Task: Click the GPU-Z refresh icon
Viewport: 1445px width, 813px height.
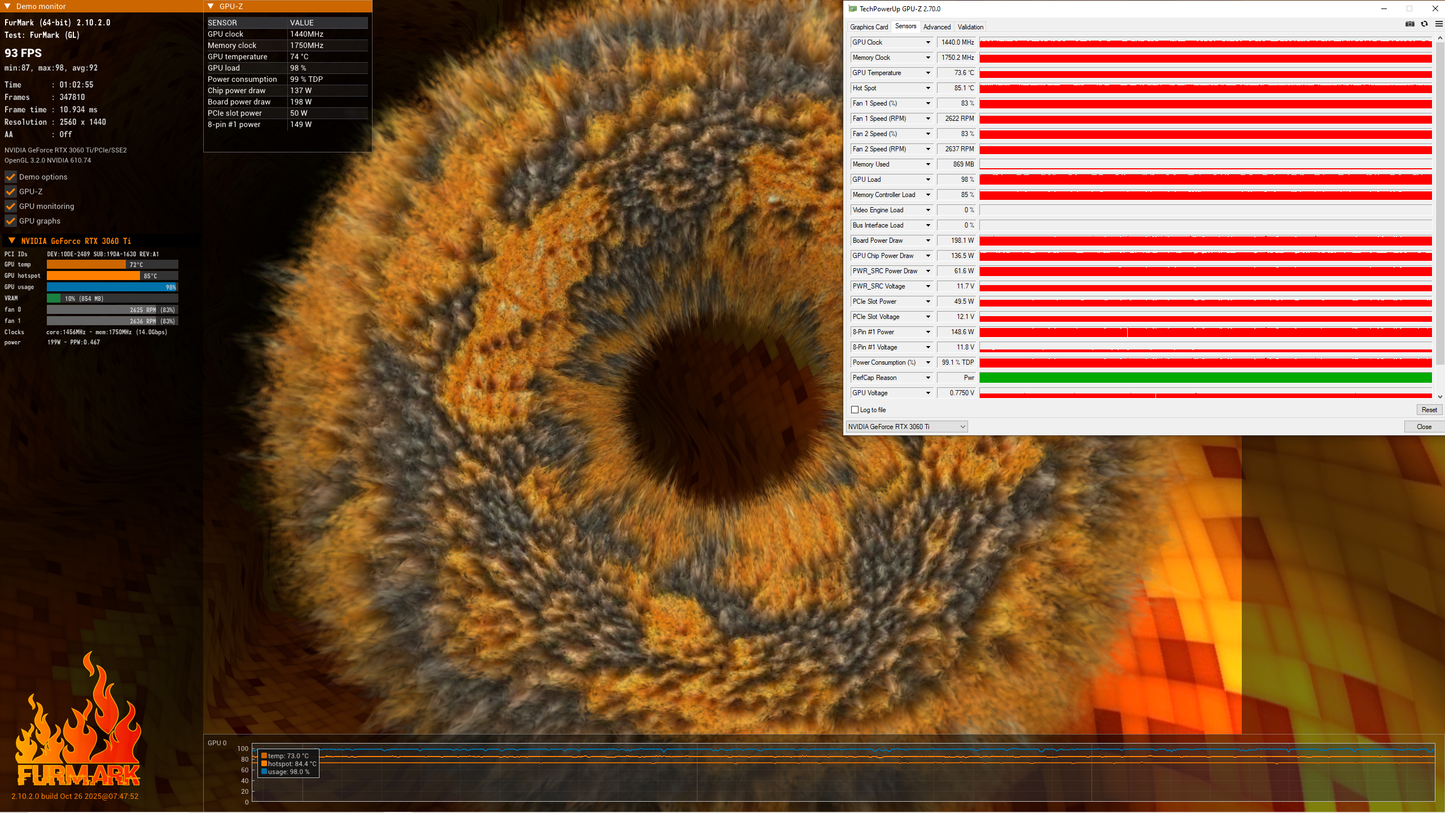Action: tap(1425, 24)
